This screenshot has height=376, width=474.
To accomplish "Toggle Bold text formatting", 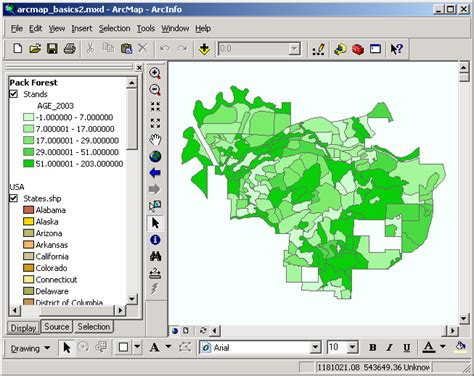I will point(373,348).
